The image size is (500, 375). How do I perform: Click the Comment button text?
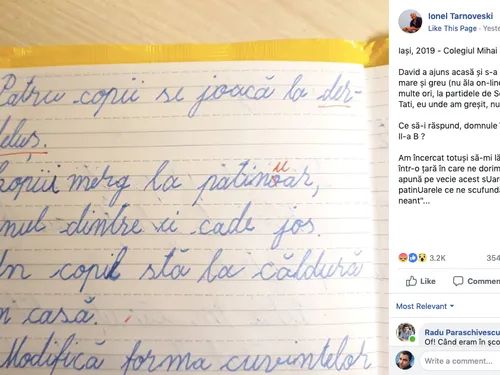point(484,281)
